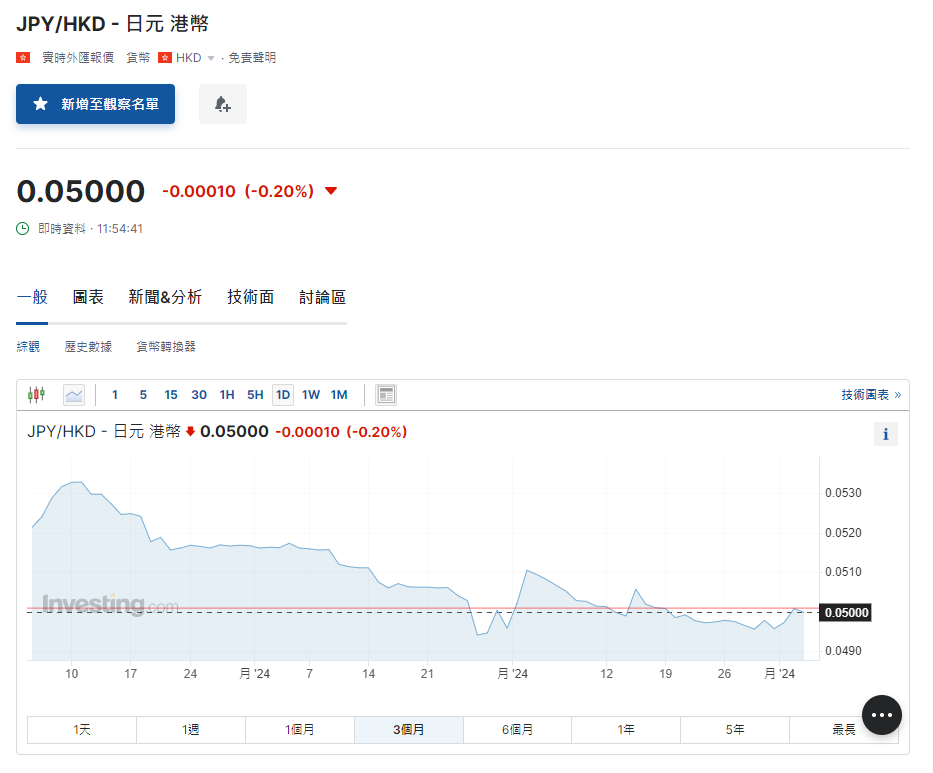Switch to the area chart icon
This screenshot has width=933, height=773.
click(x=74, y=395)
